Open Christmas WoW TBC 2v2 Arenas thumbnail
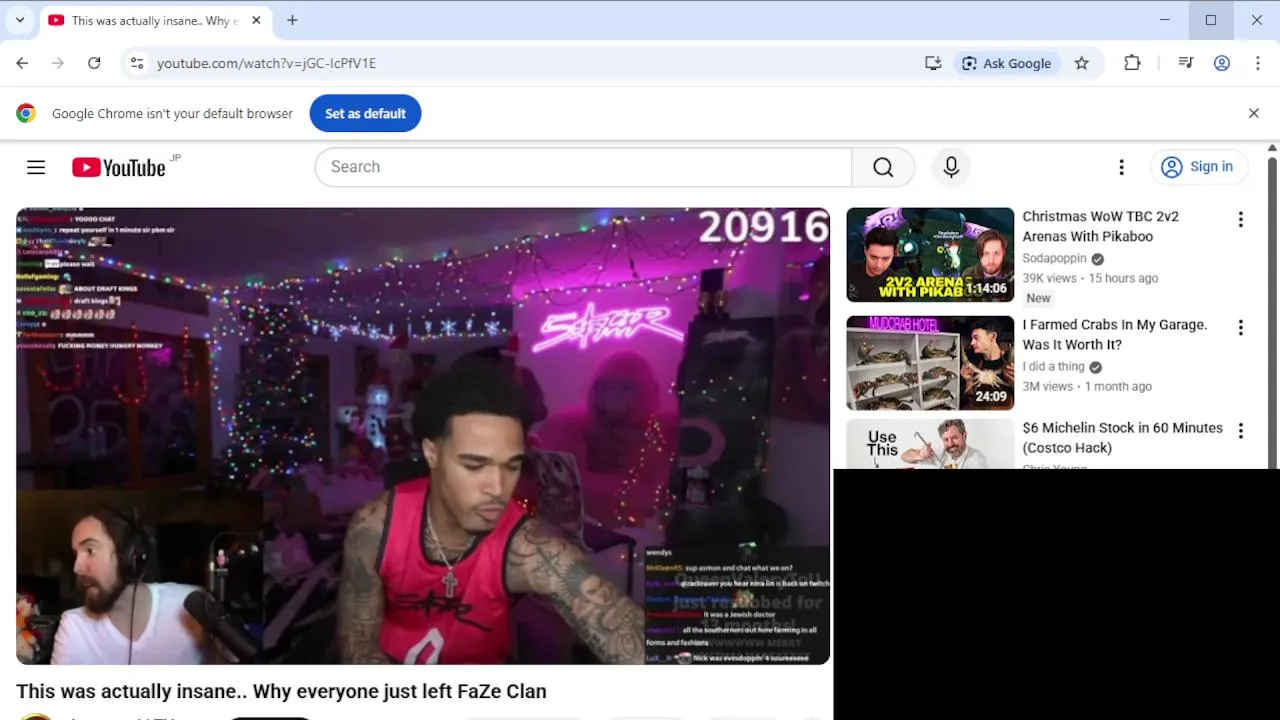1280x720 pixels. click(930, 254)
